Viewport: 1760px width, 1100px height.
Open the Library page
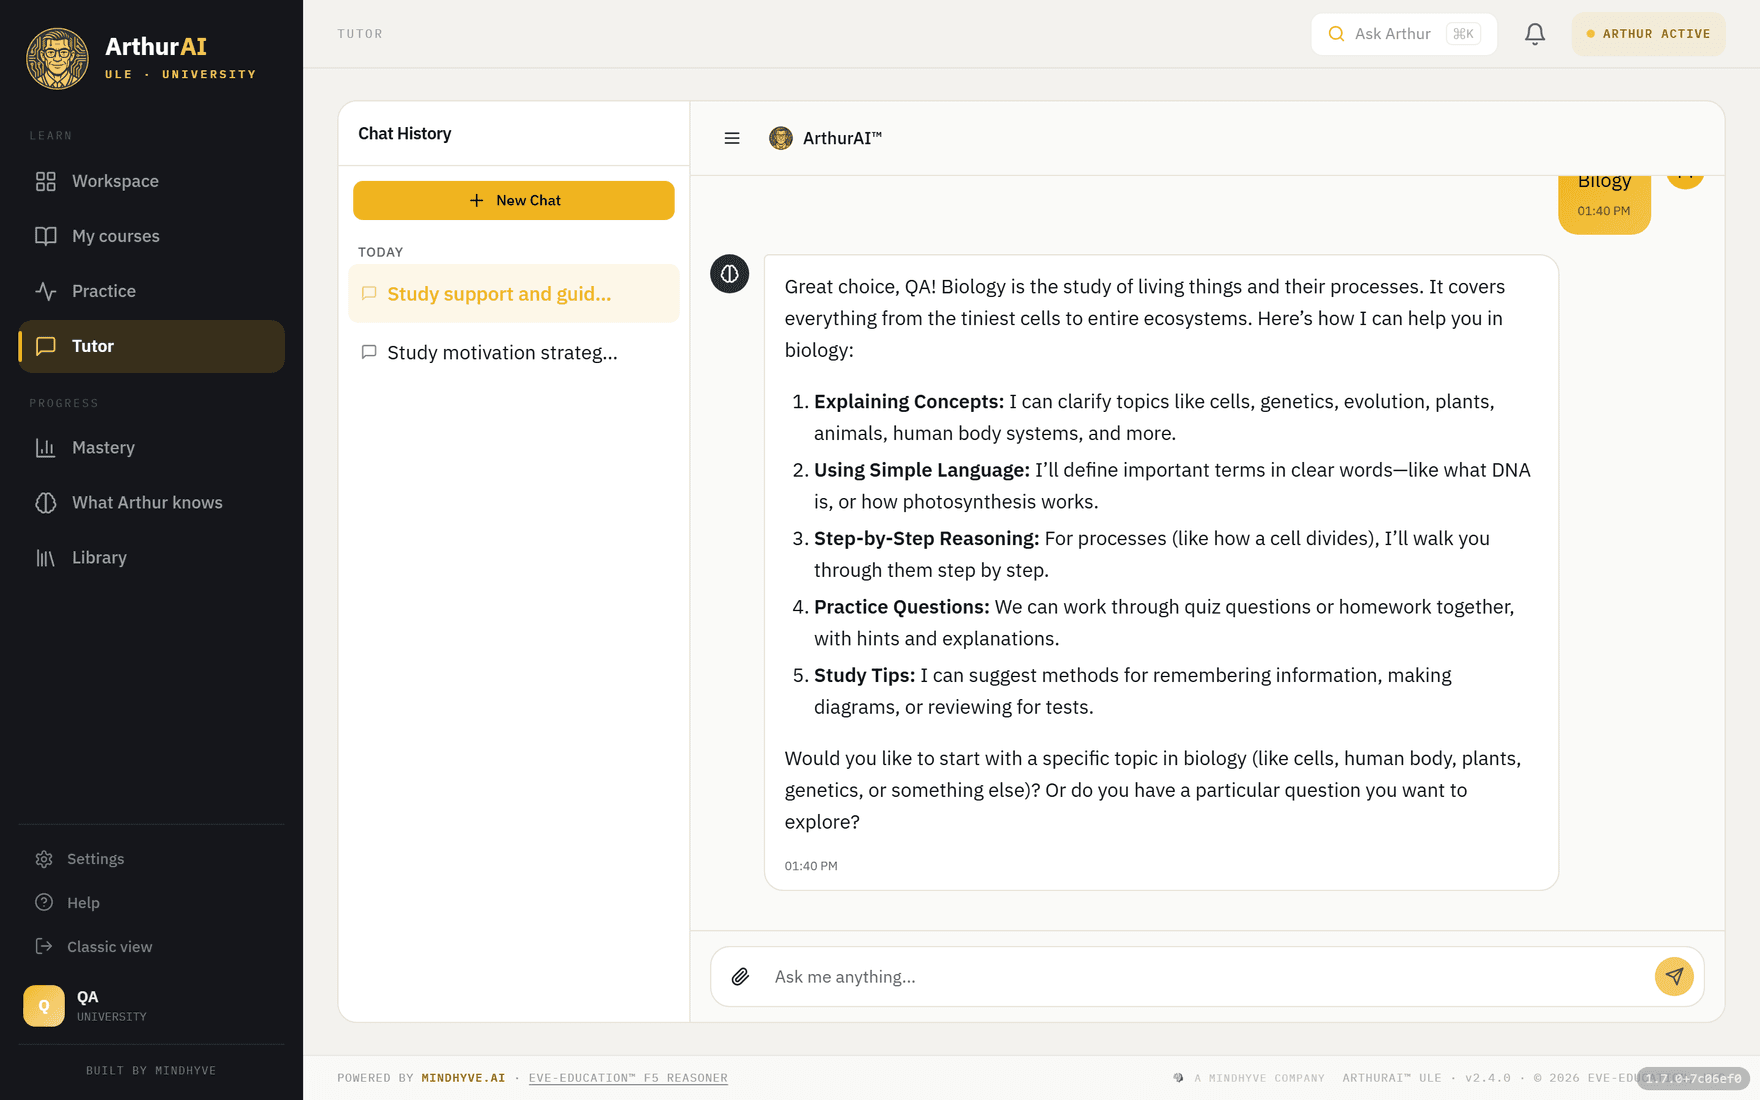point(151,557)
